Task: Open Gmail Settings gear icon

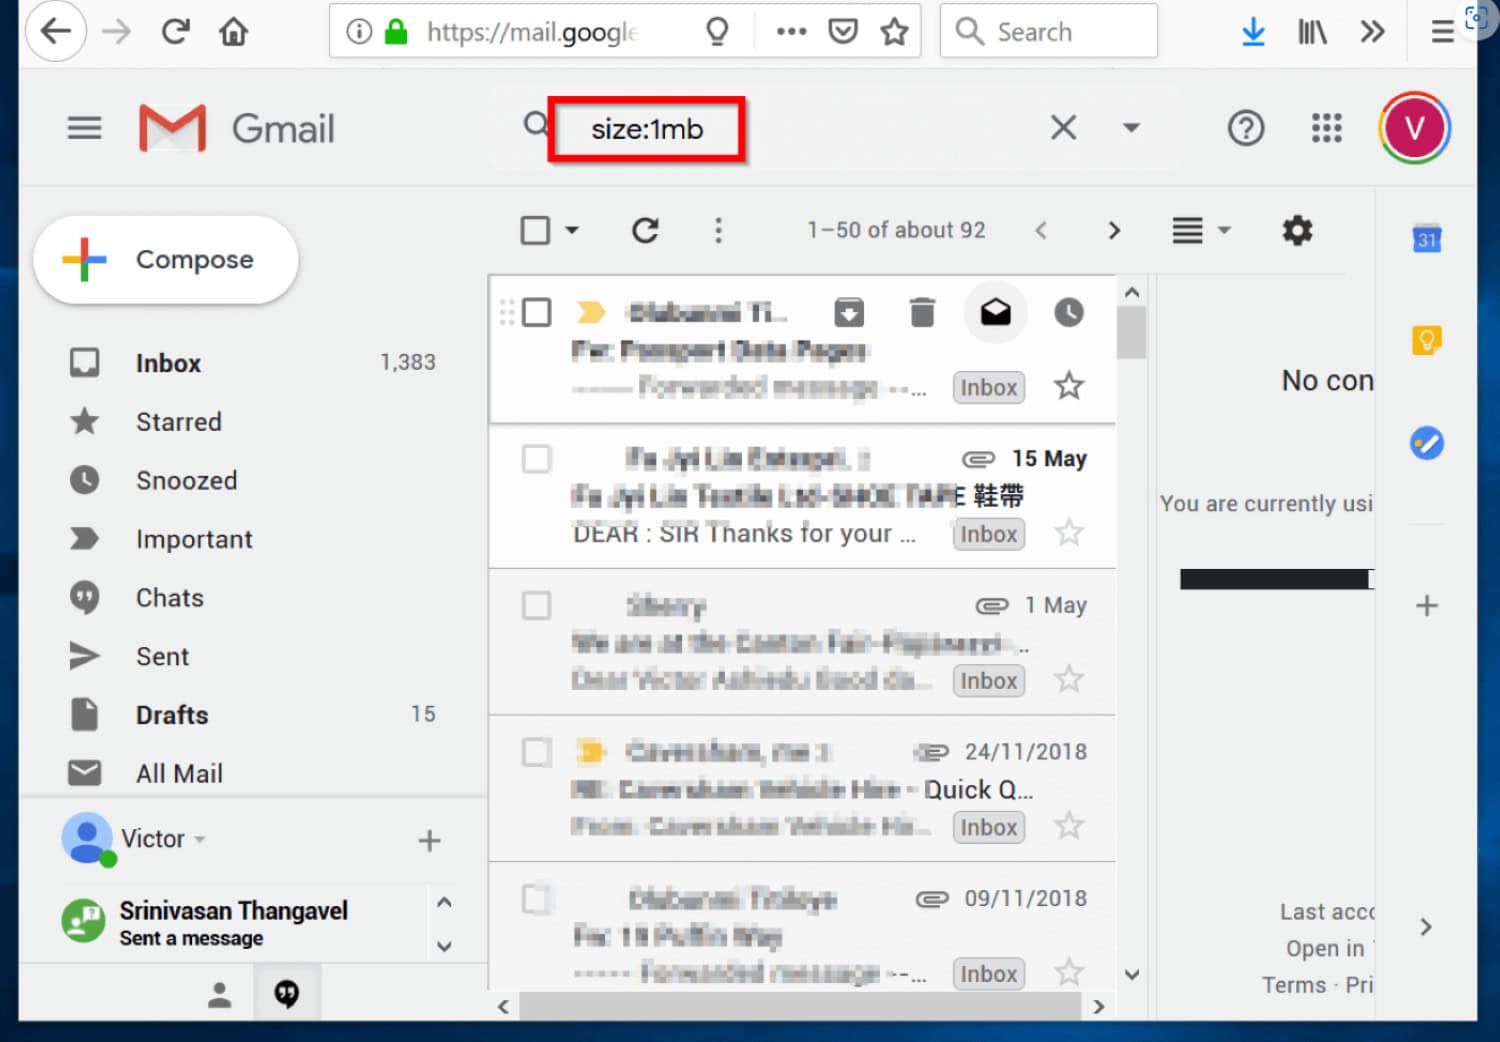Action: (1297, 231)
